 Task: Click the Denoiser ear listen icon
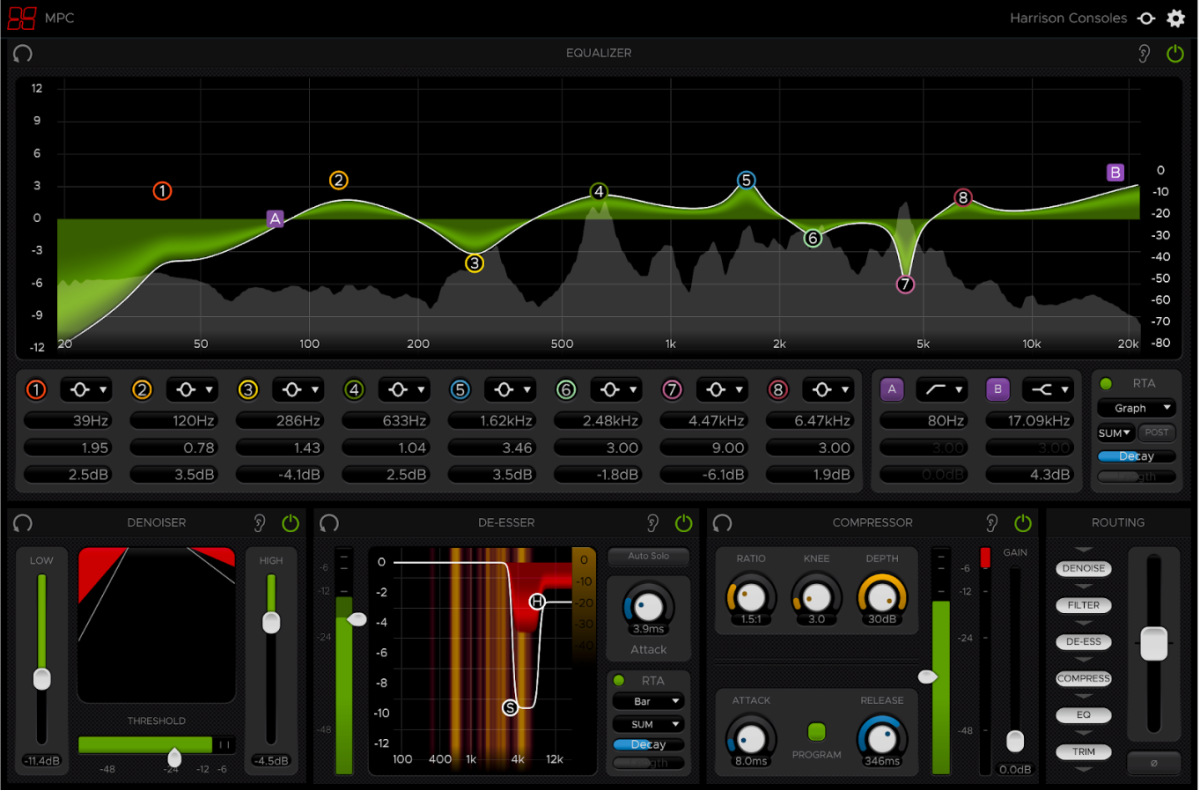coord(260,522)
